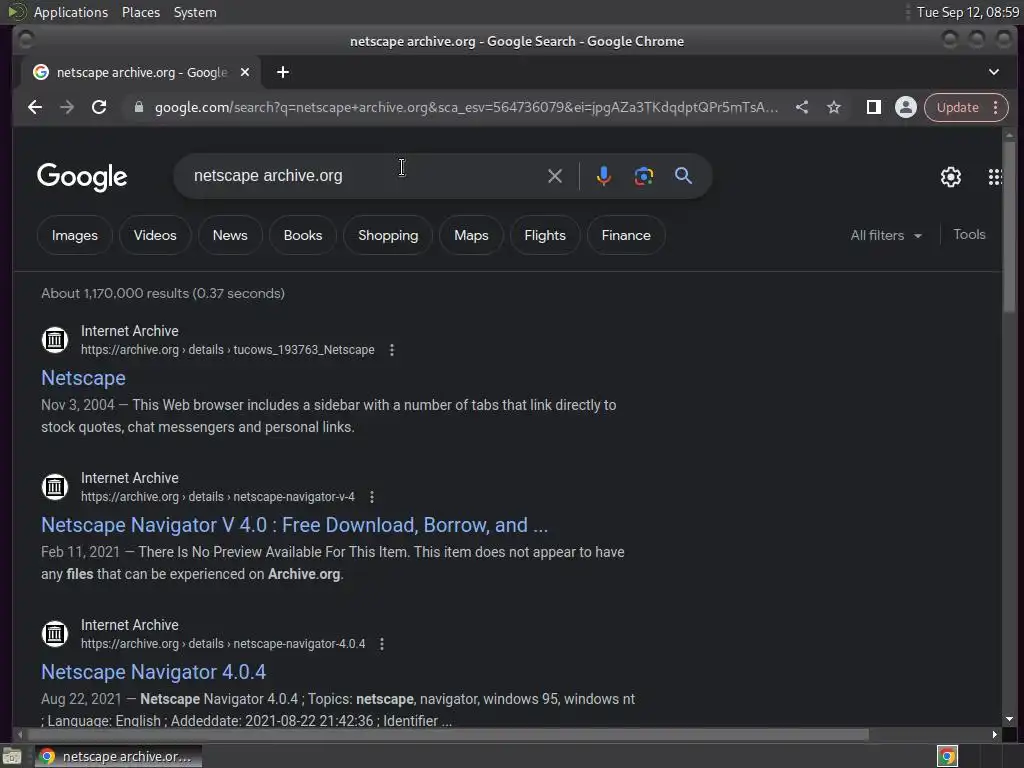
Task: Open Google quick settings gear
Action: tap(951, 177)
